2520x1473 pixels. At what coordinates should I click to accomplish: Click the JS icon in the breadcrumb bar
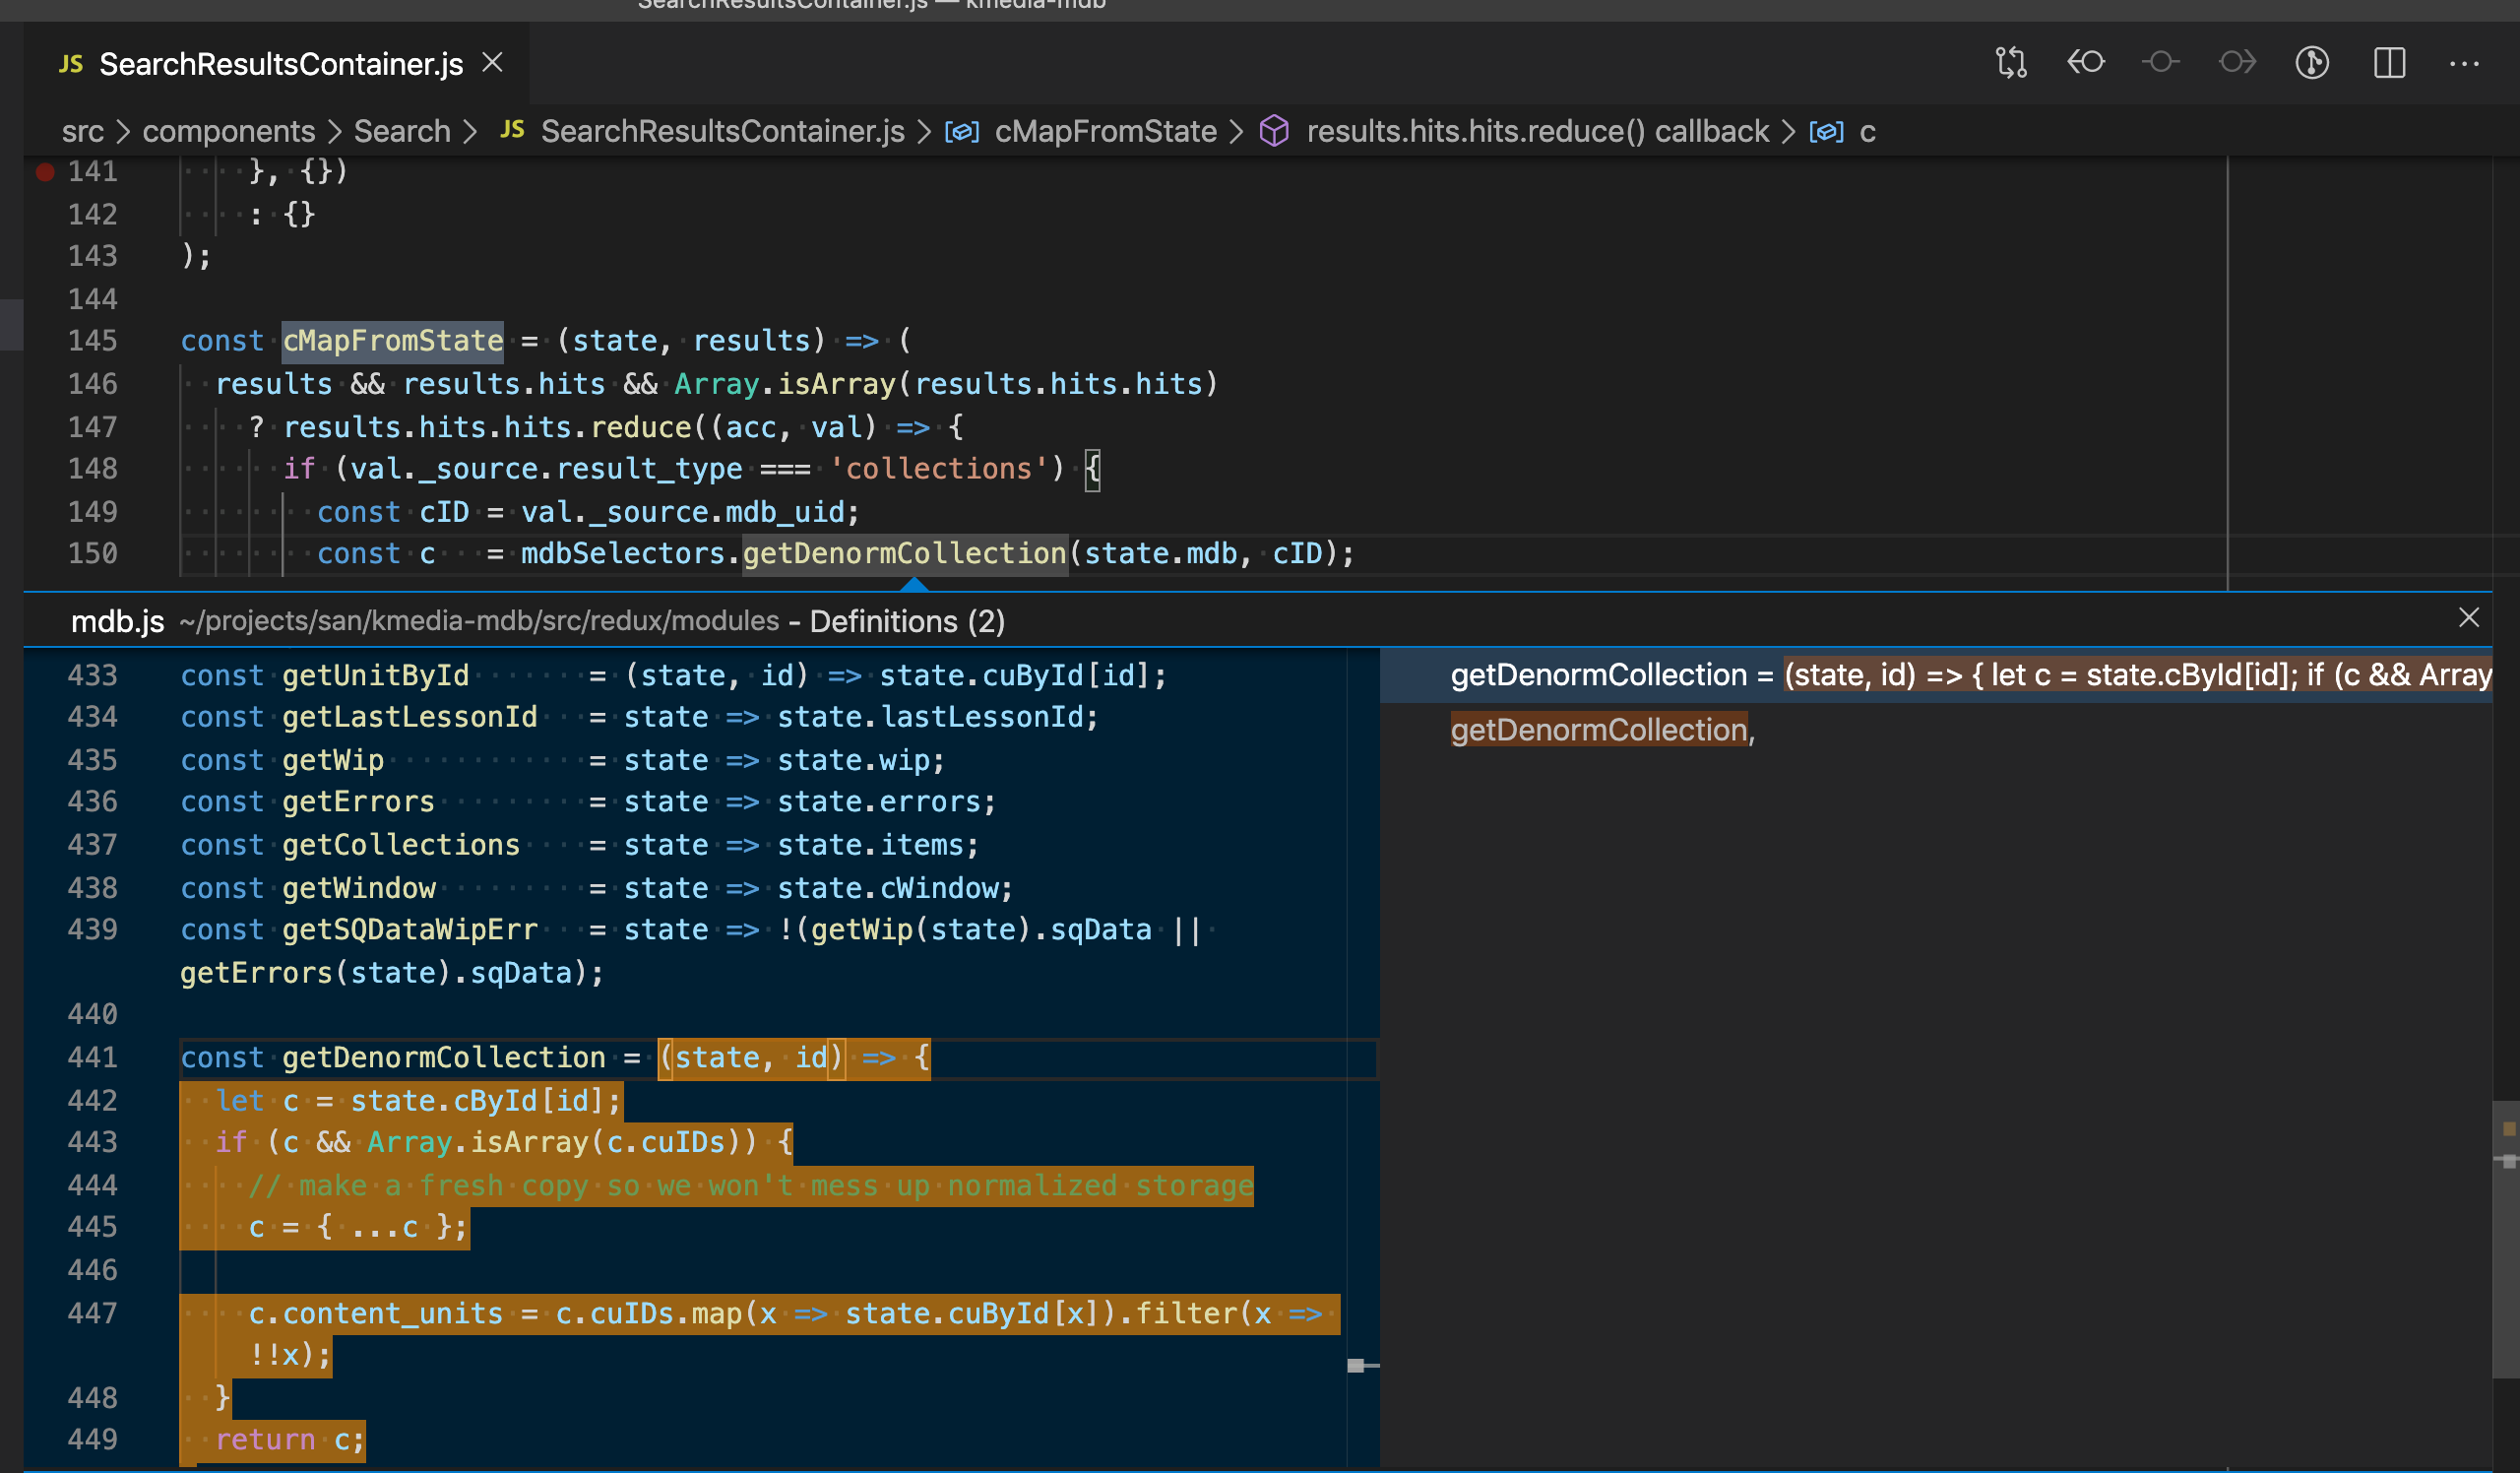[x=513, y=130]
